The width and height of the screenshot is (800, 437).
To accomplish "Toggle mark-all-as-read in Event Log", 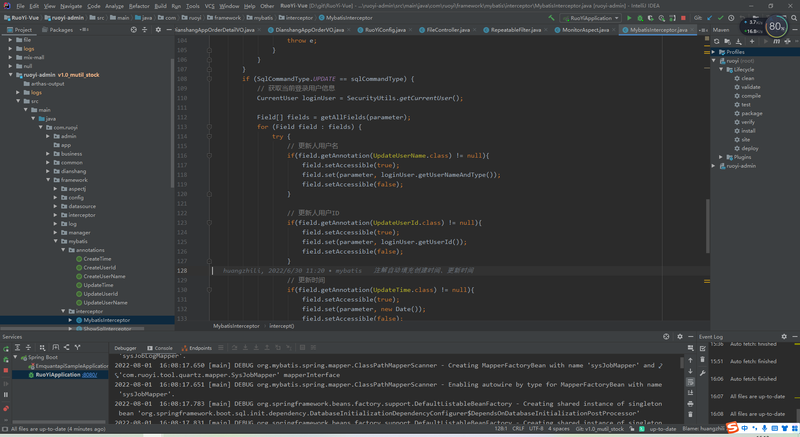I will click(x=703, y=348).
